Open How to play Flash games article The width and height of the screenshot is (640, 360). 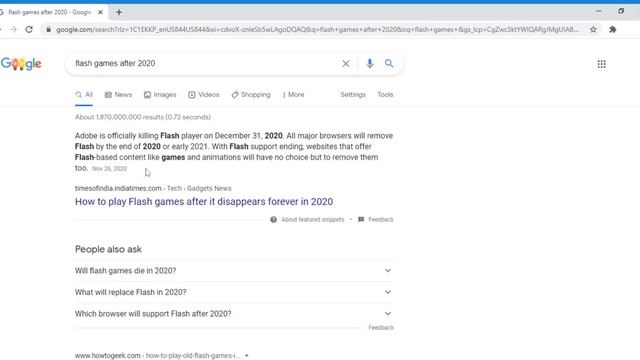click(204, 202)
